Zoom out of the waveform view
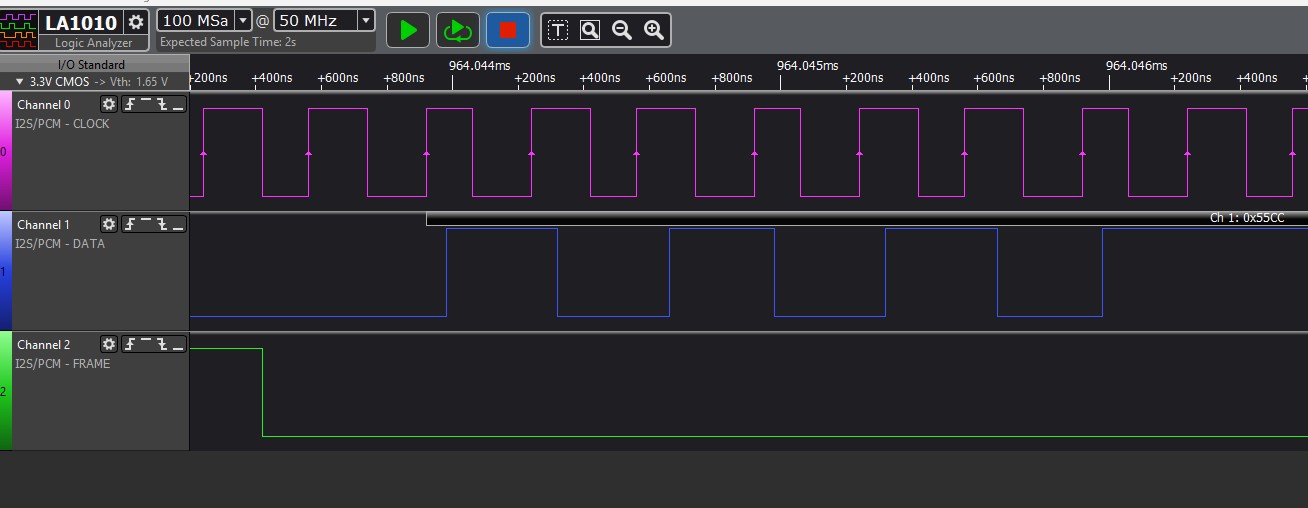1308x508 pixels. click(x=622, y=30)
